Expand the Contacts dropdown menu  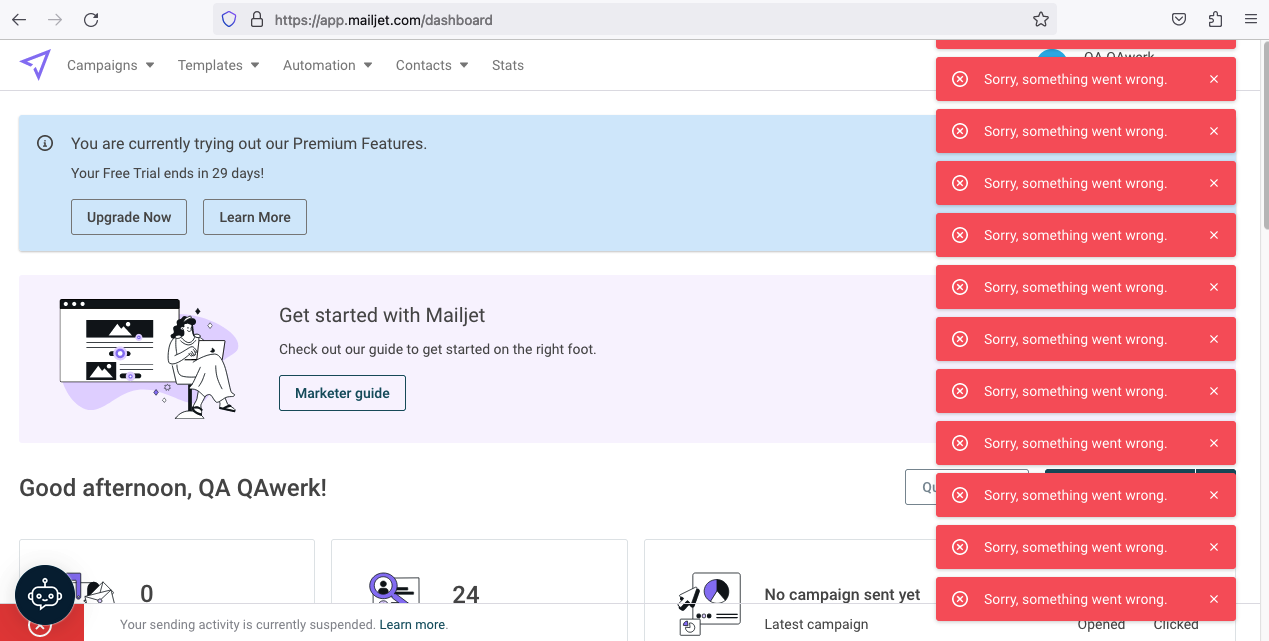(432, 65)
